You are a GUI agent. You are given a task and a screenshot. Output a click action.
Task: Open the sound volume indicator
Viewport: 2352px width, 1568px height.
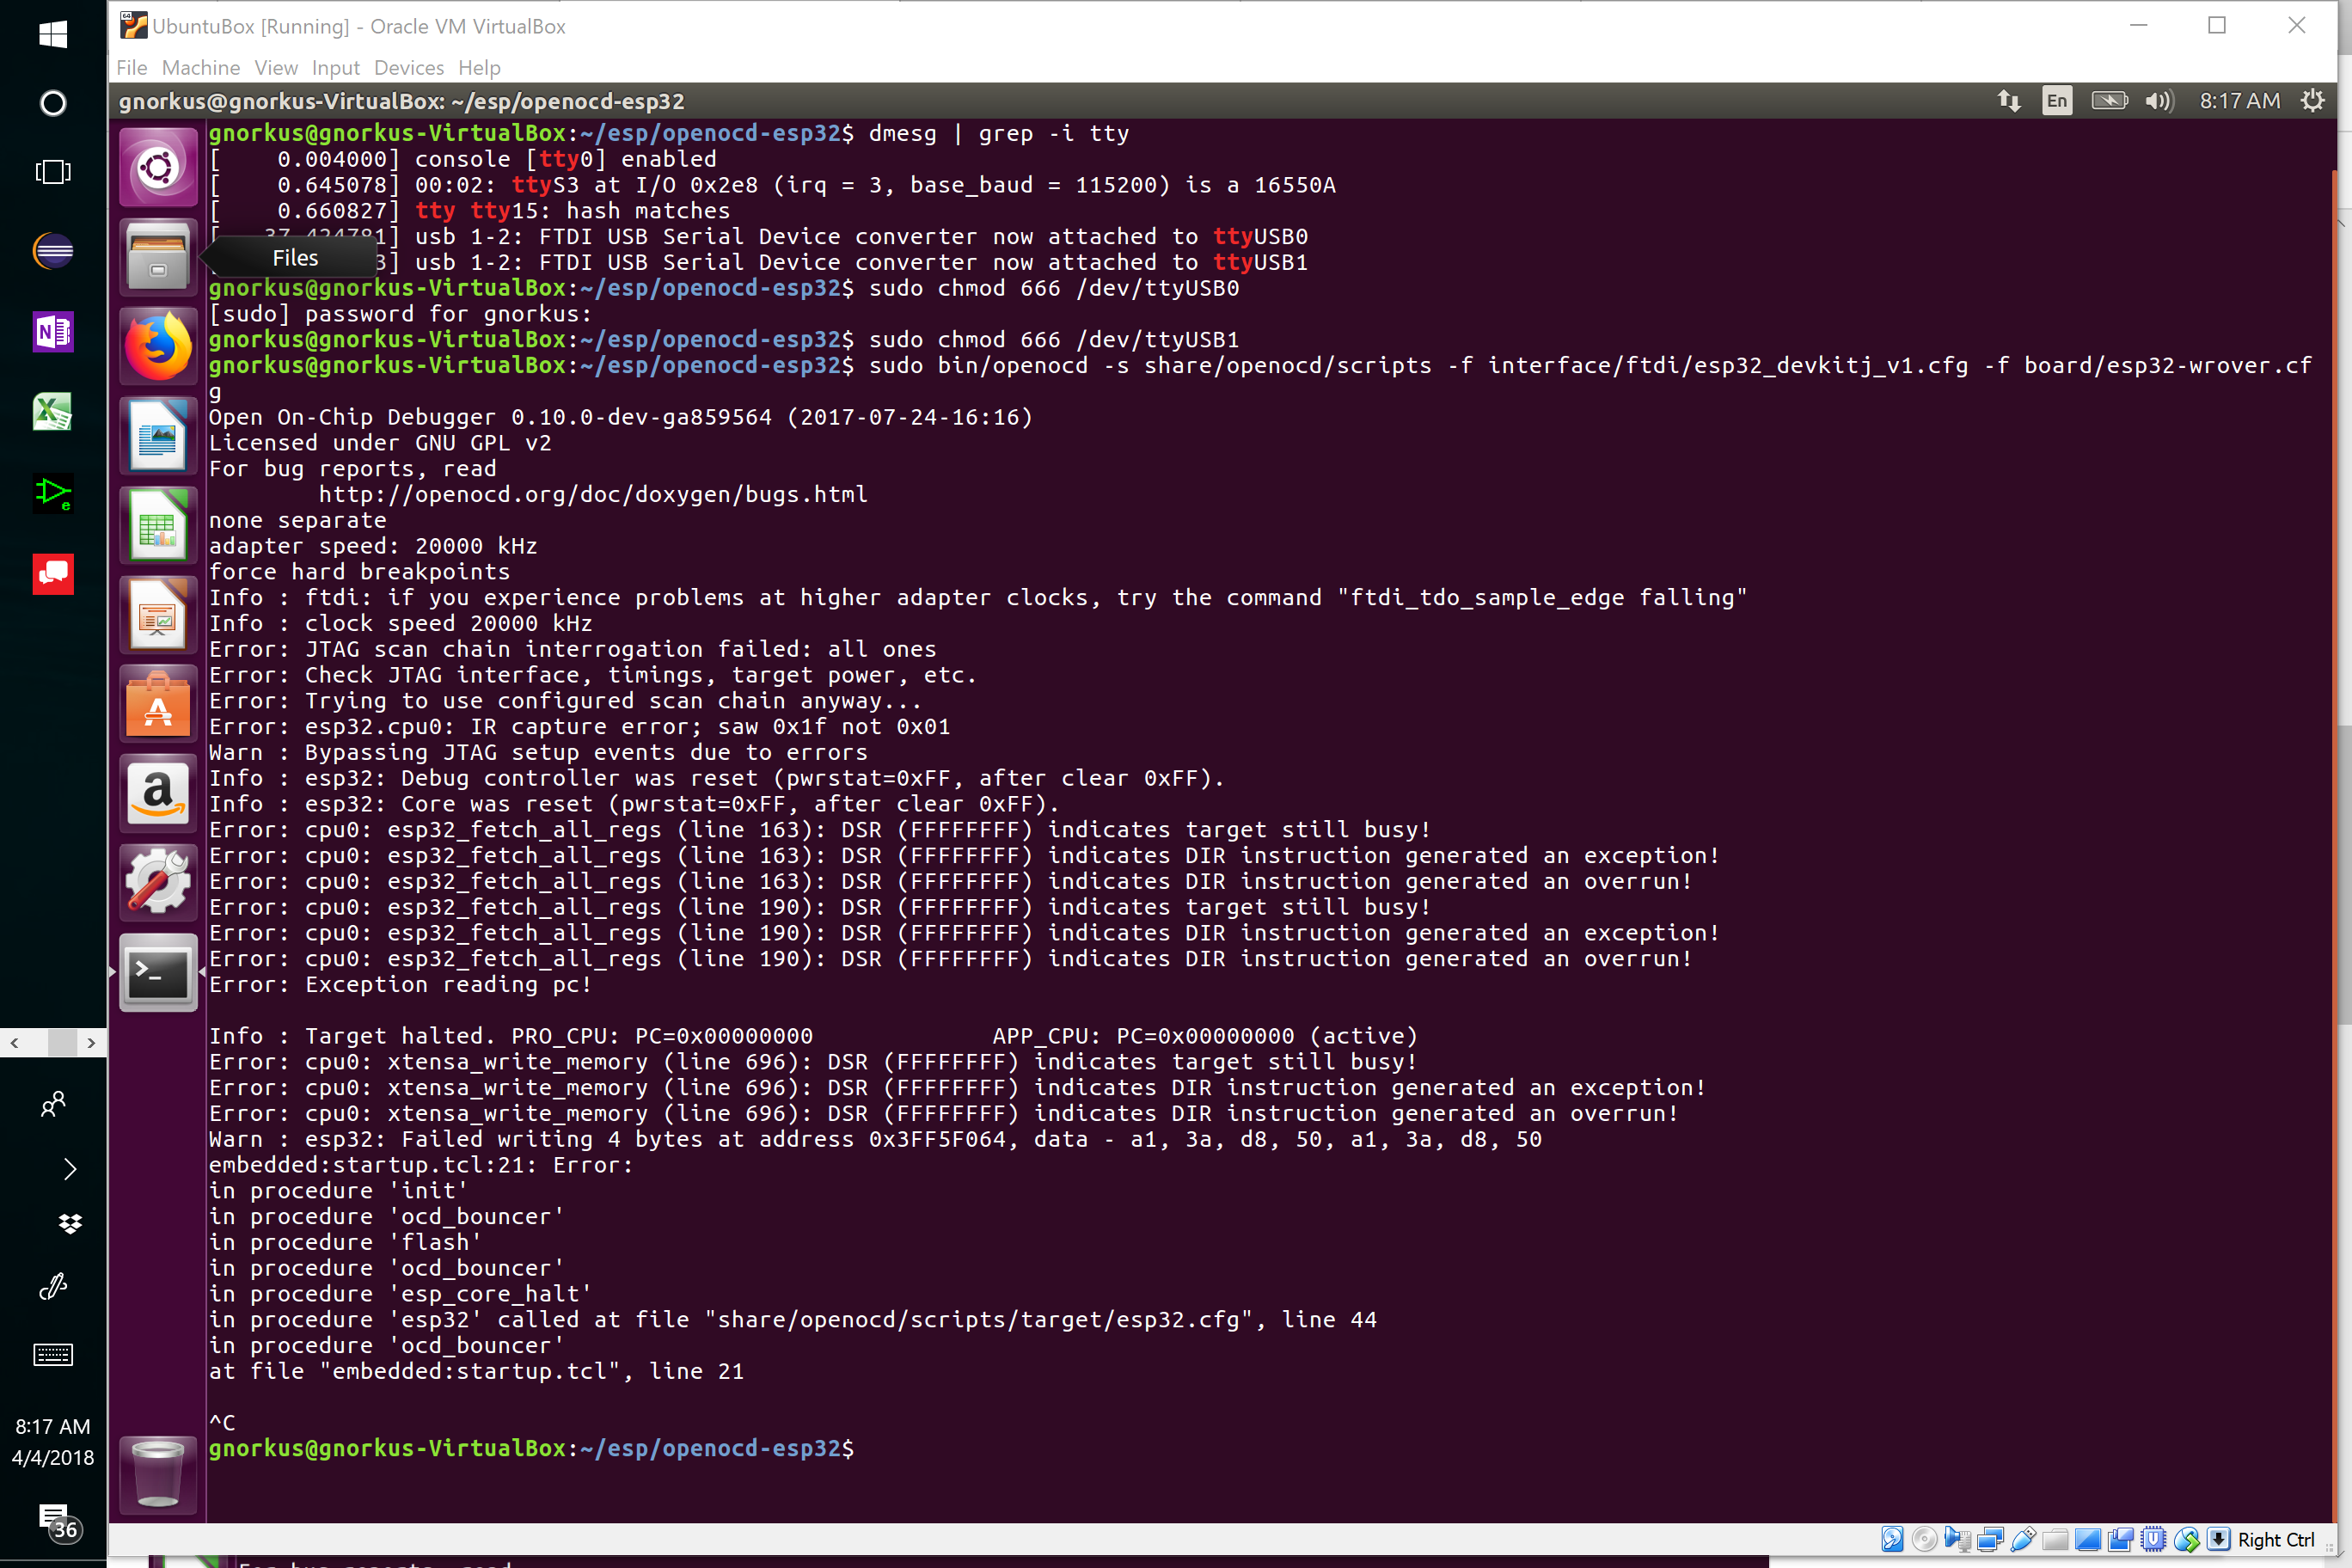tap(2159, 101)
